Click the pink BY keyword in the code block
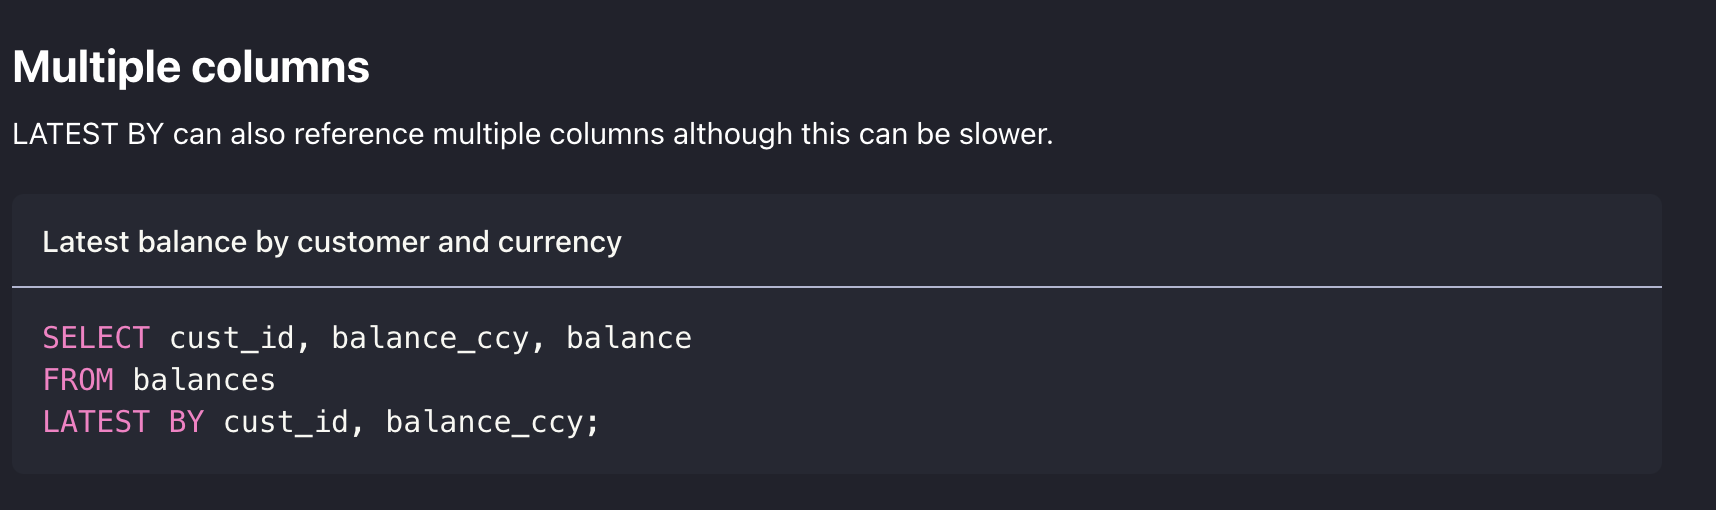The width and height of the screenshot is (1716, 510). [x=186, y=422]
